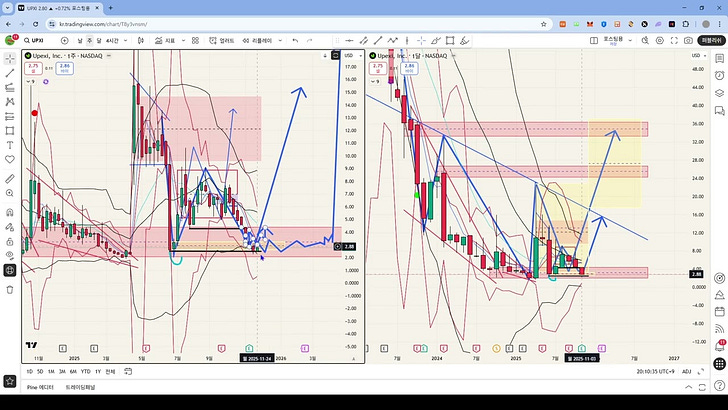The image size is (728, 410).
Task: Switch to the monthly (달) interval
Action: coord(99,40)
